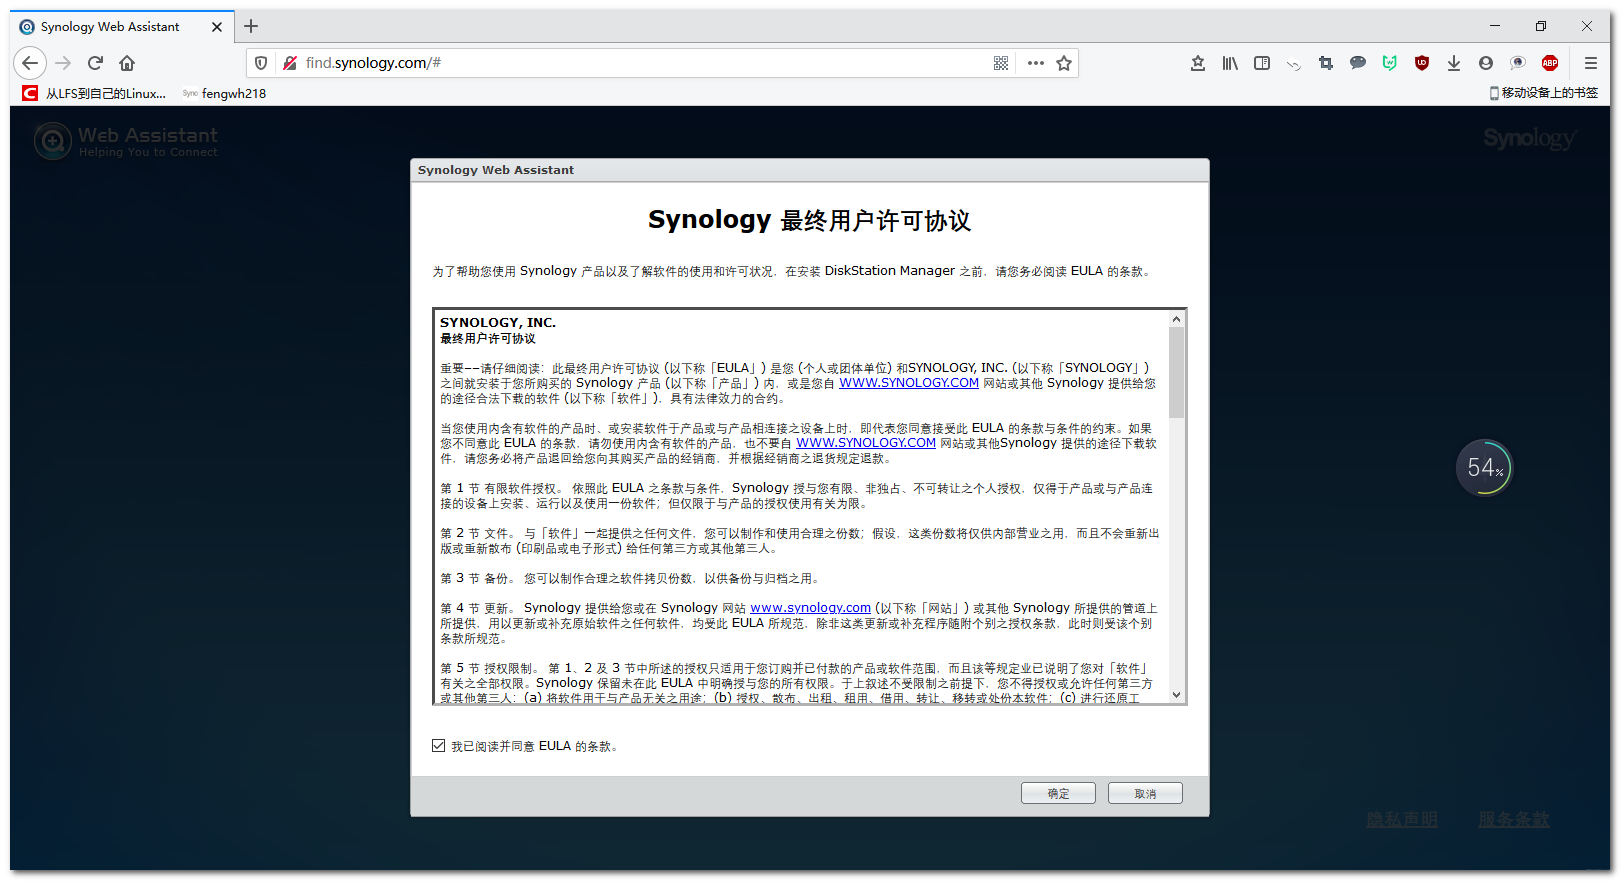Open a new browser tab
The image size is (1621, 881).
[x=251, y=26]
